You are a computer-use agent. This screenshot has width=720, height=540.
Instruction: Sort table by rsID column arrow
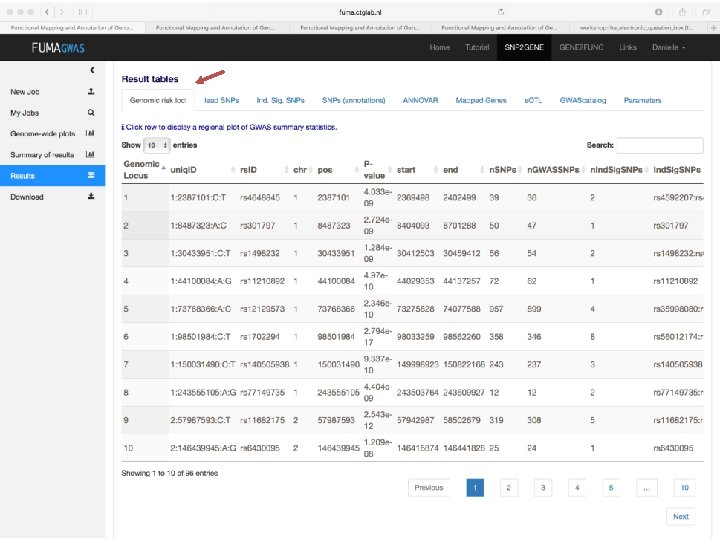coord(286,170)
